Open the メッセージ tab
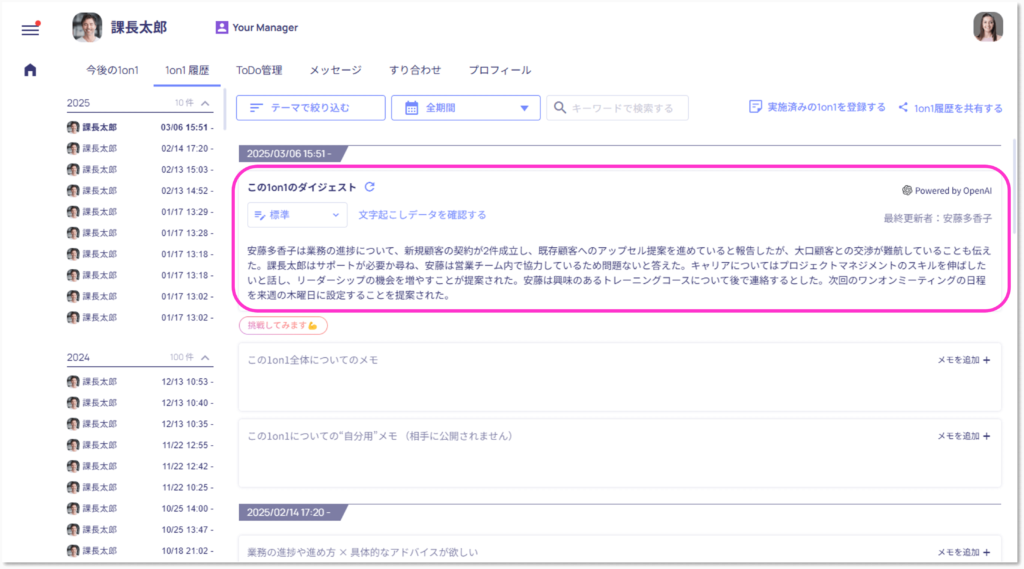 click(336, 70)
